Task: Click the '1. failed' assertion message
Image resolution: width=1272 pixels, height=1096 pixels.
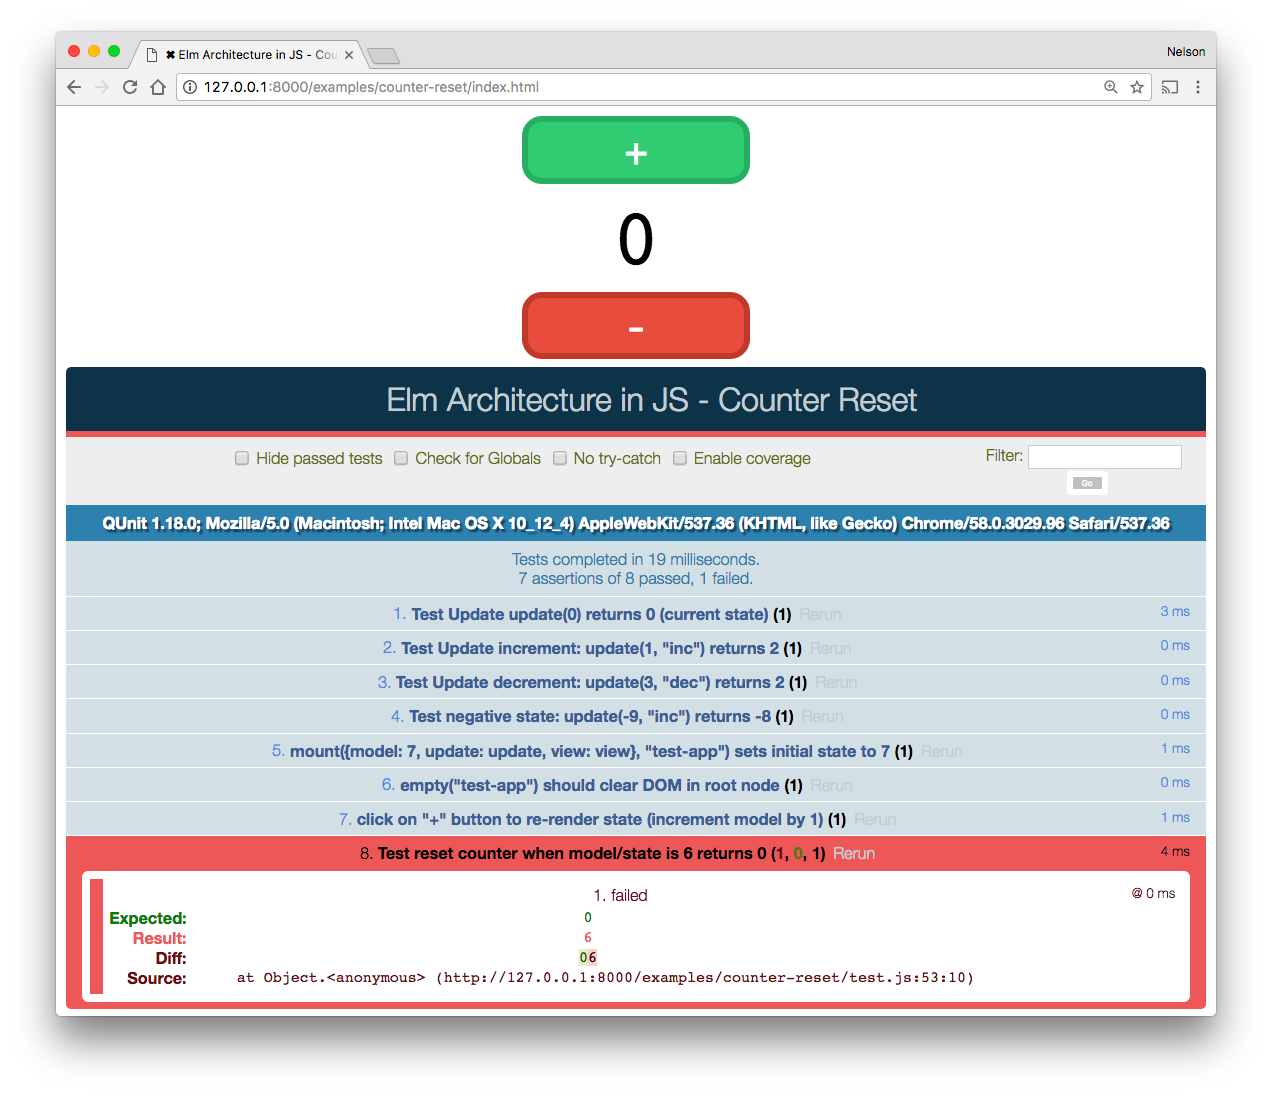Action: click(621, 895)
